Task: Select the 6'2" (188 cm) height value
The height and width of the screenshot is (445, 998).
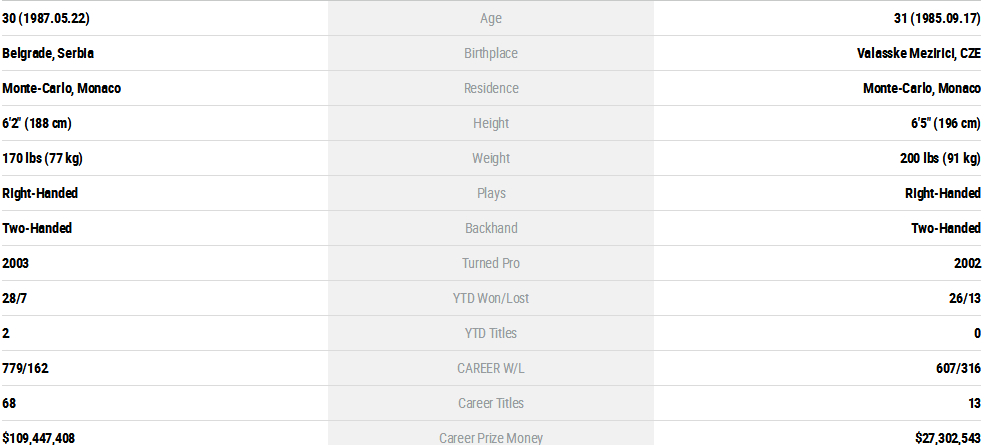Action: tap(37, 123)
